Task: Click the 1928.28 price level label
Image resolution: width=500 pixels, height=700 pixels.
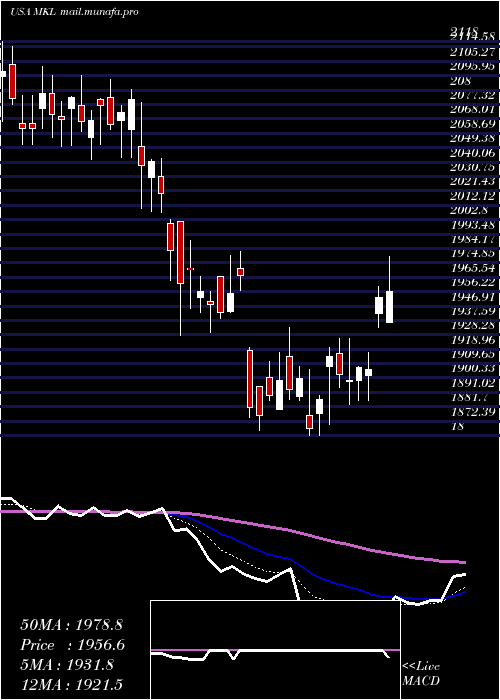Action: (473, 325)
